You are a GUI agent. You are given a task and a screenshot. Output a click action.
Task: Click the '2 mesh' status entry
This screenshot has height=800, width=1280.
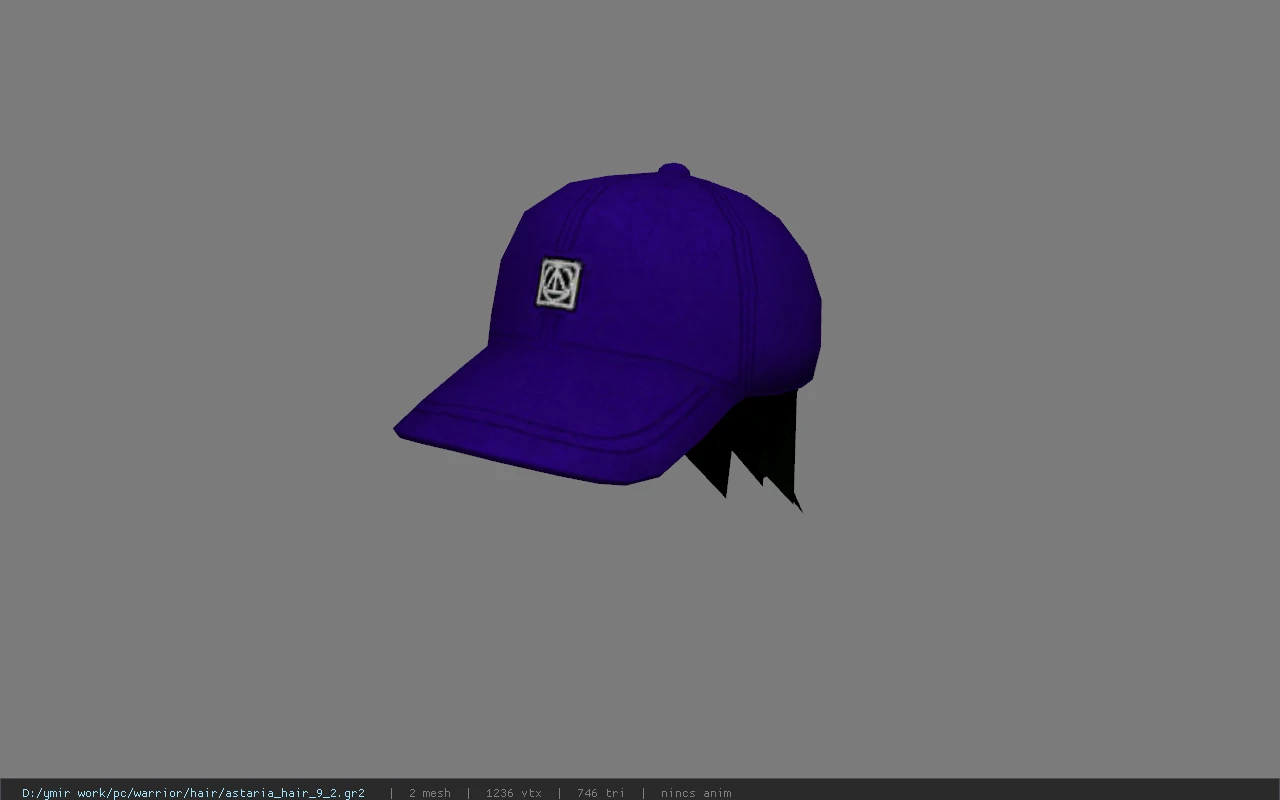pyautogui.click(x=429, y=793)
